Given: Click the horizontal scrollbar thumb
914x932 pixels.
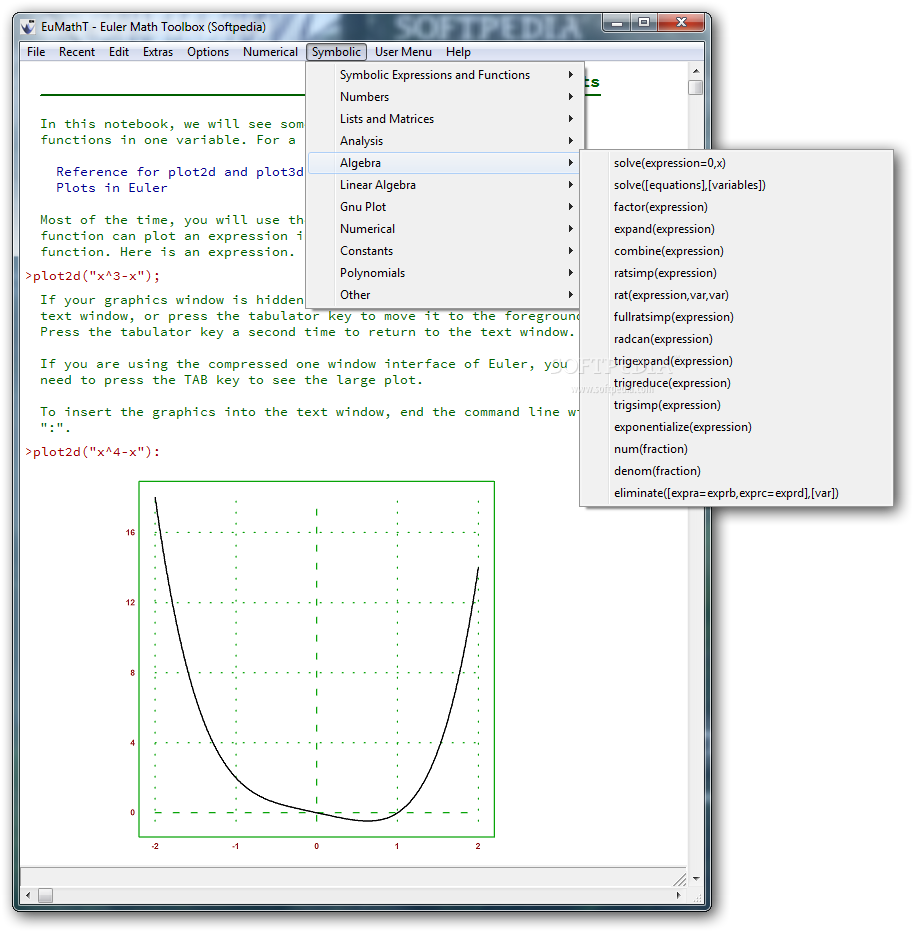Looking at the screenshot, I should [46, 895].
